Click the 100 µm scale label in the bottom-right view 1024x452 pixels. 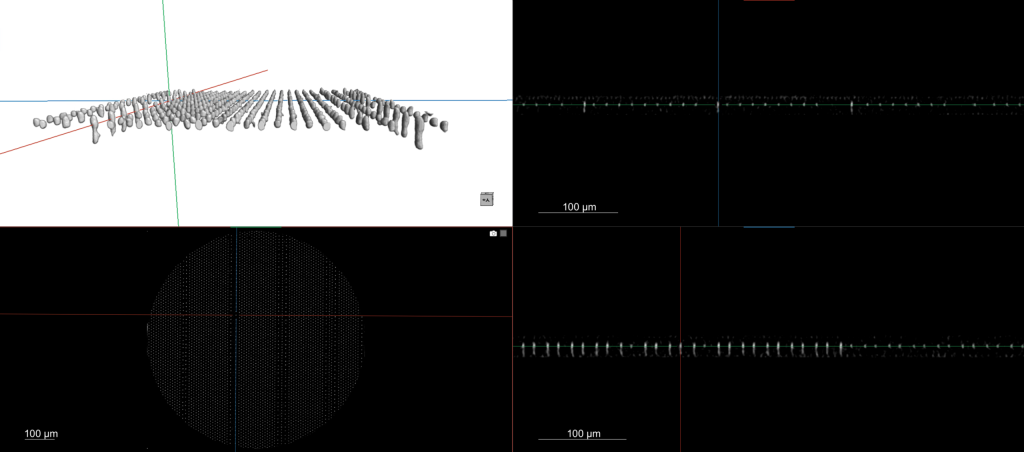coord(584,434)
